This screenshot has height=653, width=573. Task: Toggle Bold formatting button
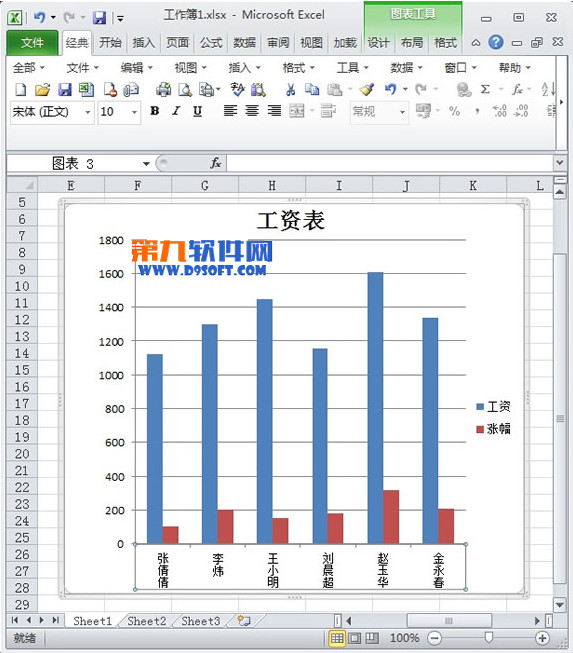154,111
